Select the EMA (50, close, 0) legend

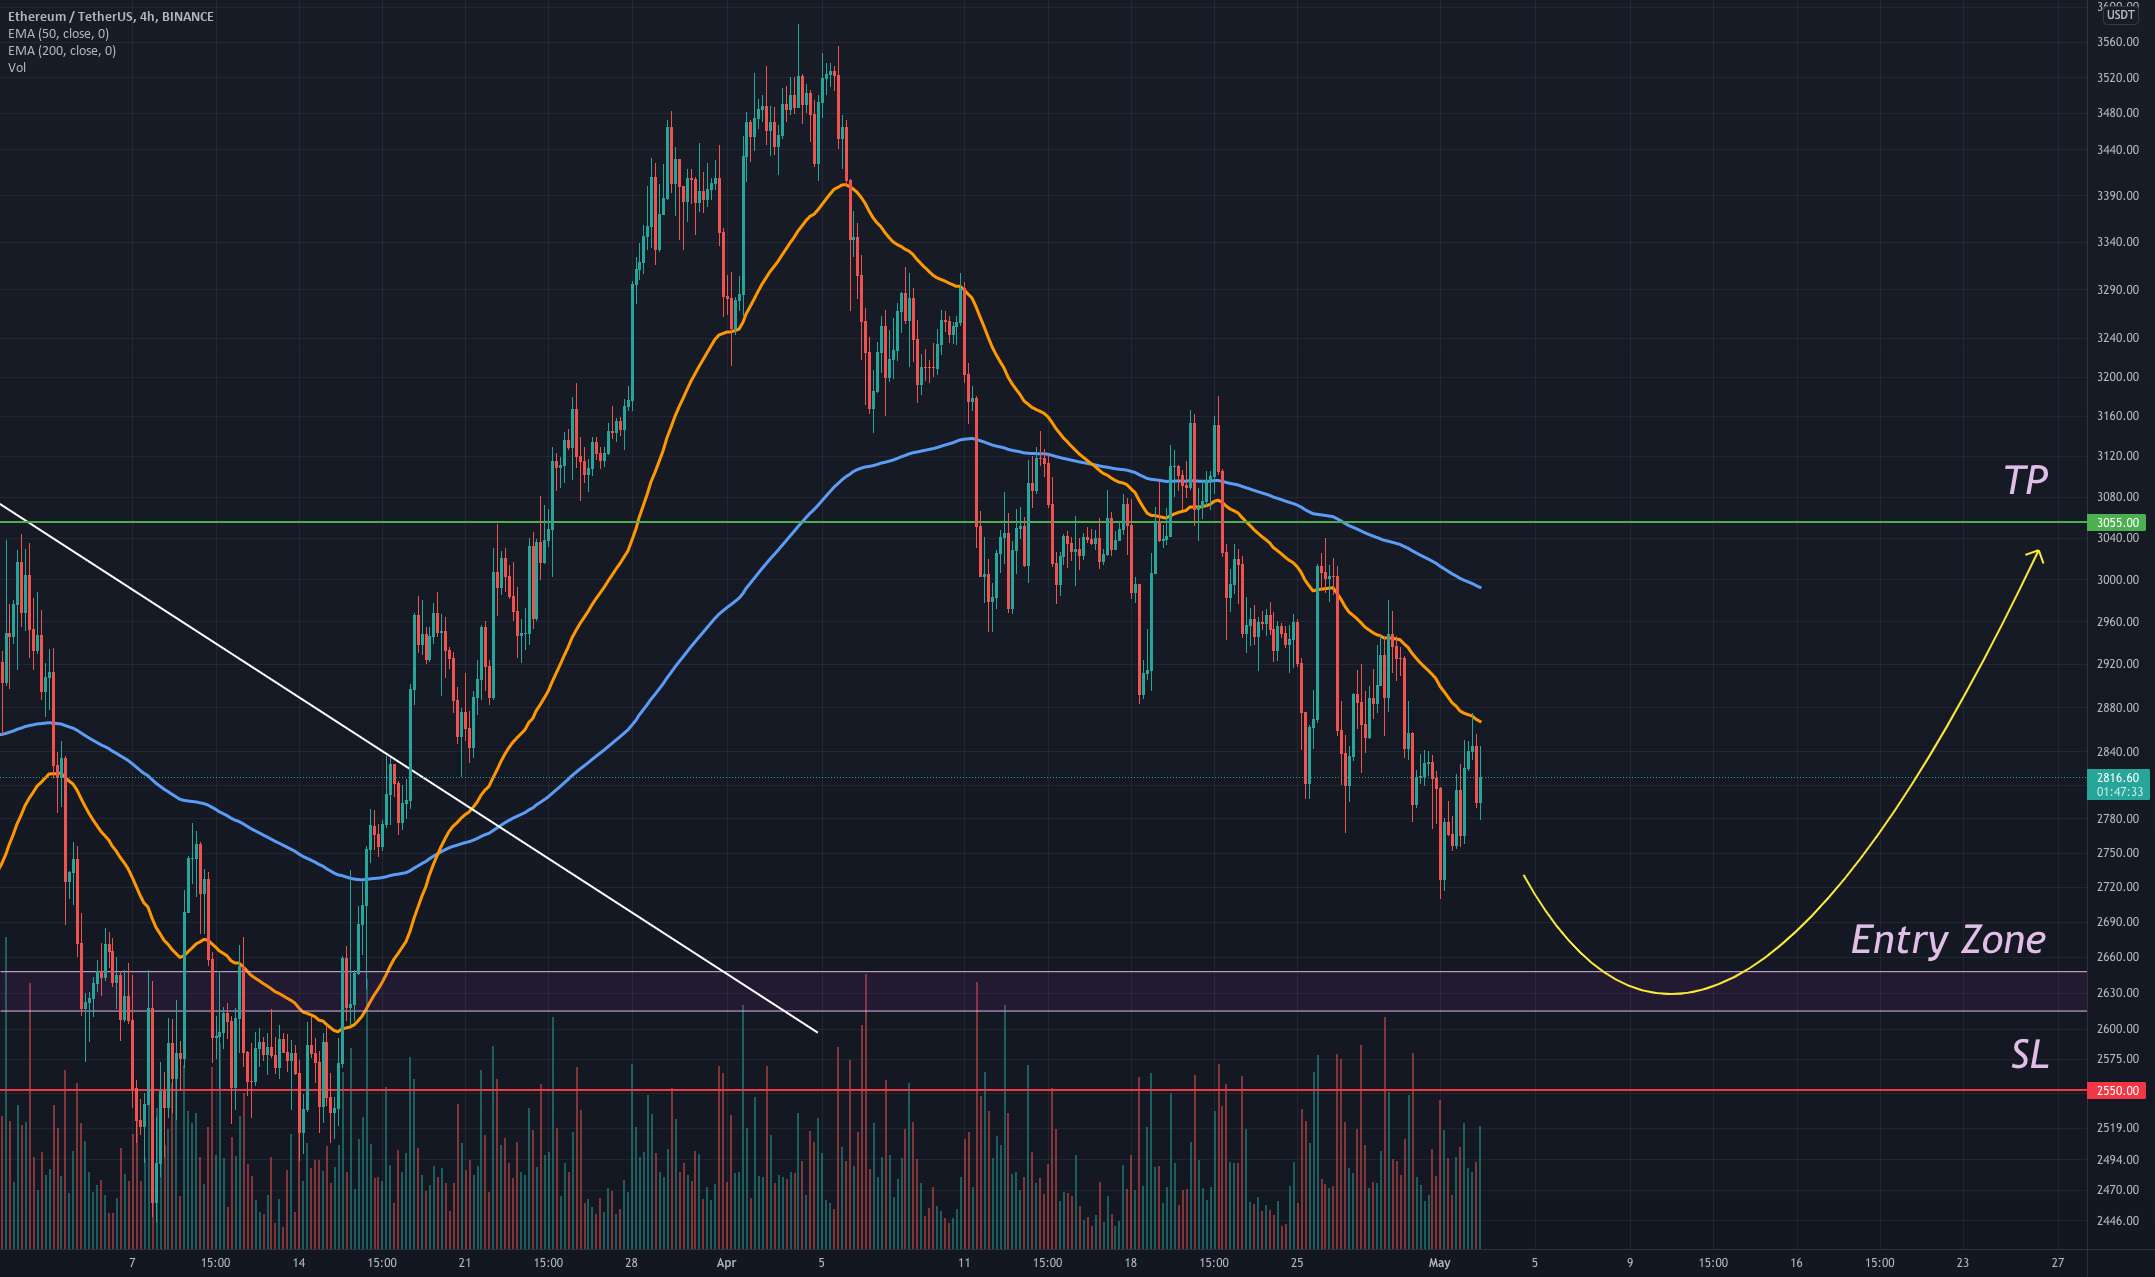pos(58,33)
